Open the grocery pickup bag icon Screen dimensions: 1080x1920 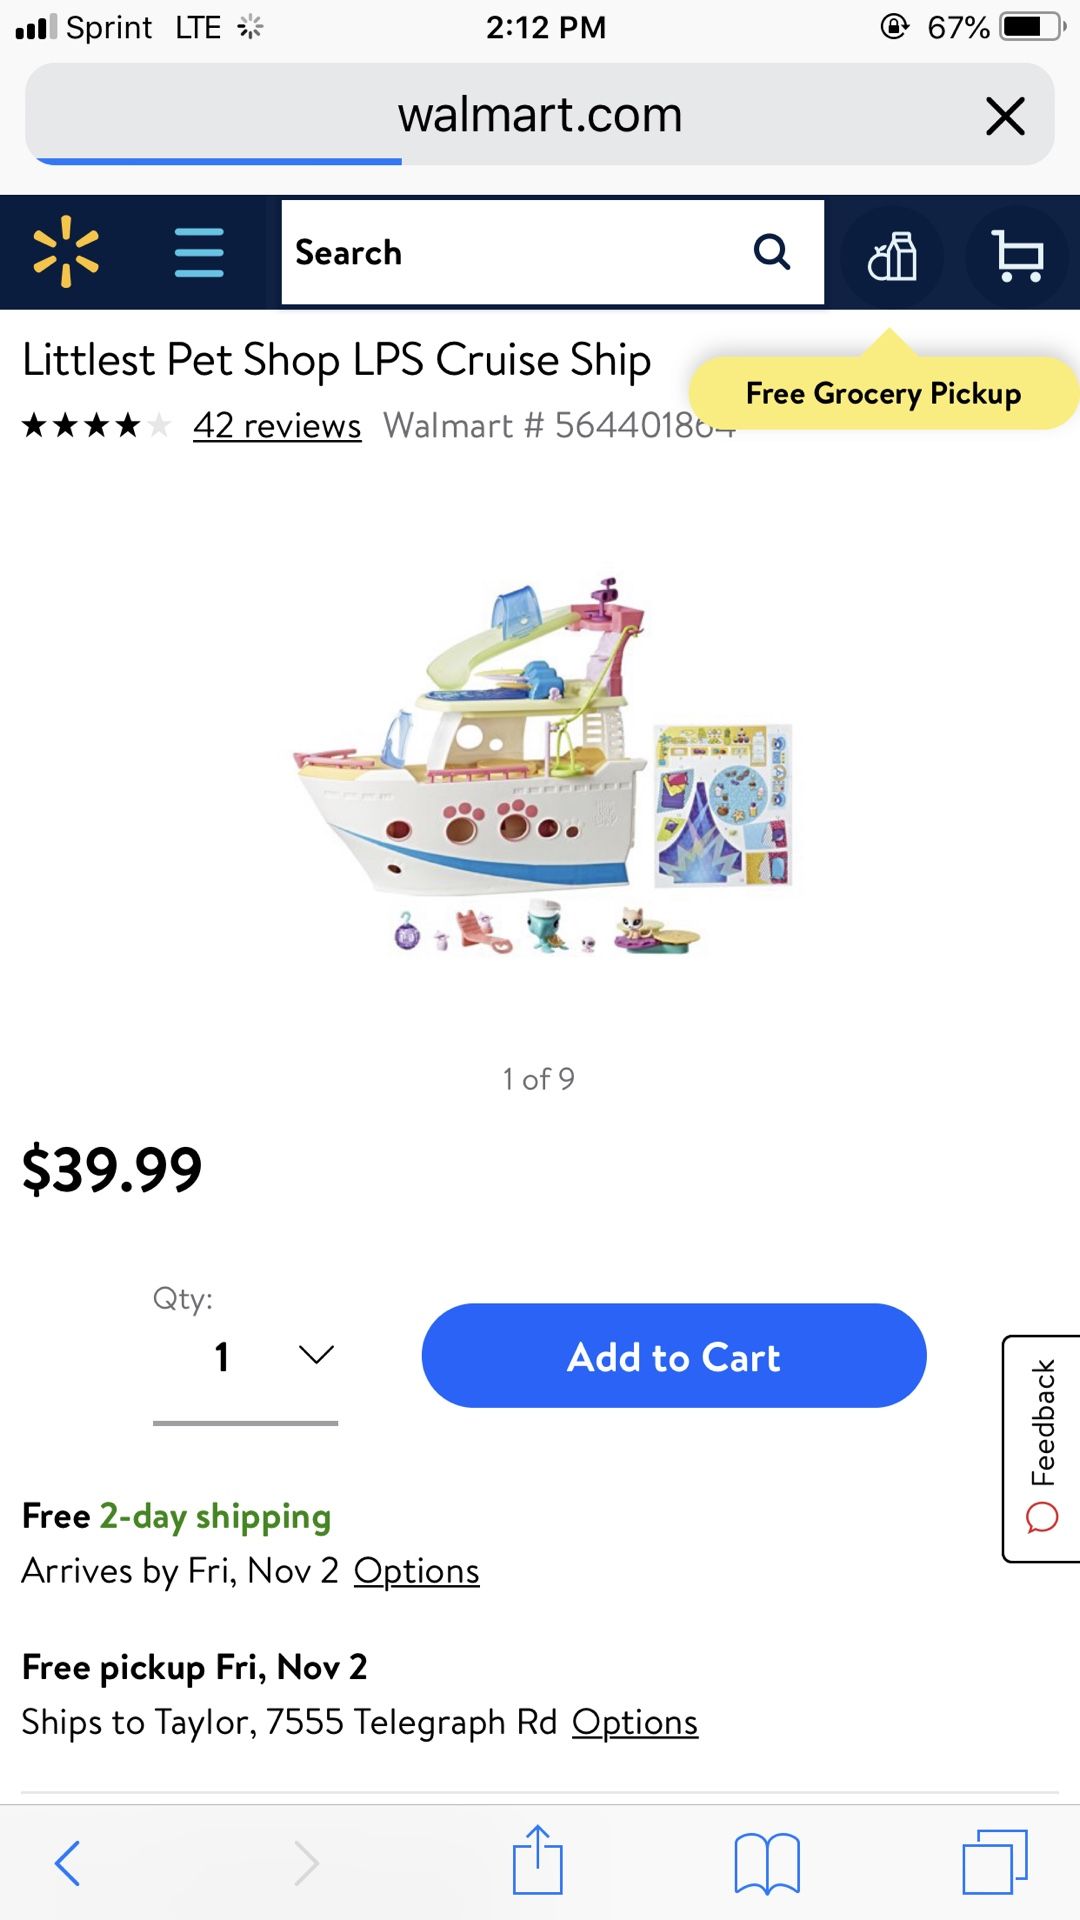coord(892,256)
